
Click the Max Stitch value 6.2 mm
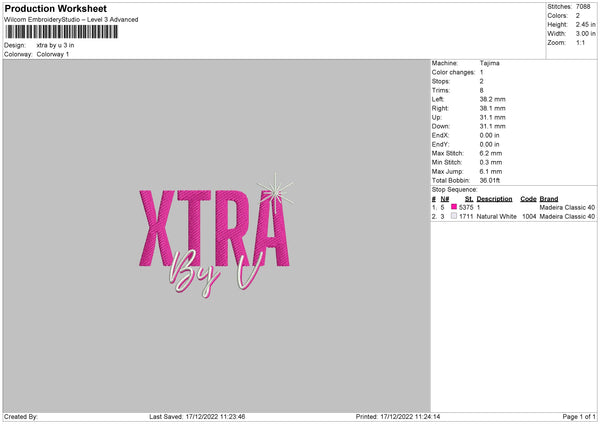(x=491, y=153)
